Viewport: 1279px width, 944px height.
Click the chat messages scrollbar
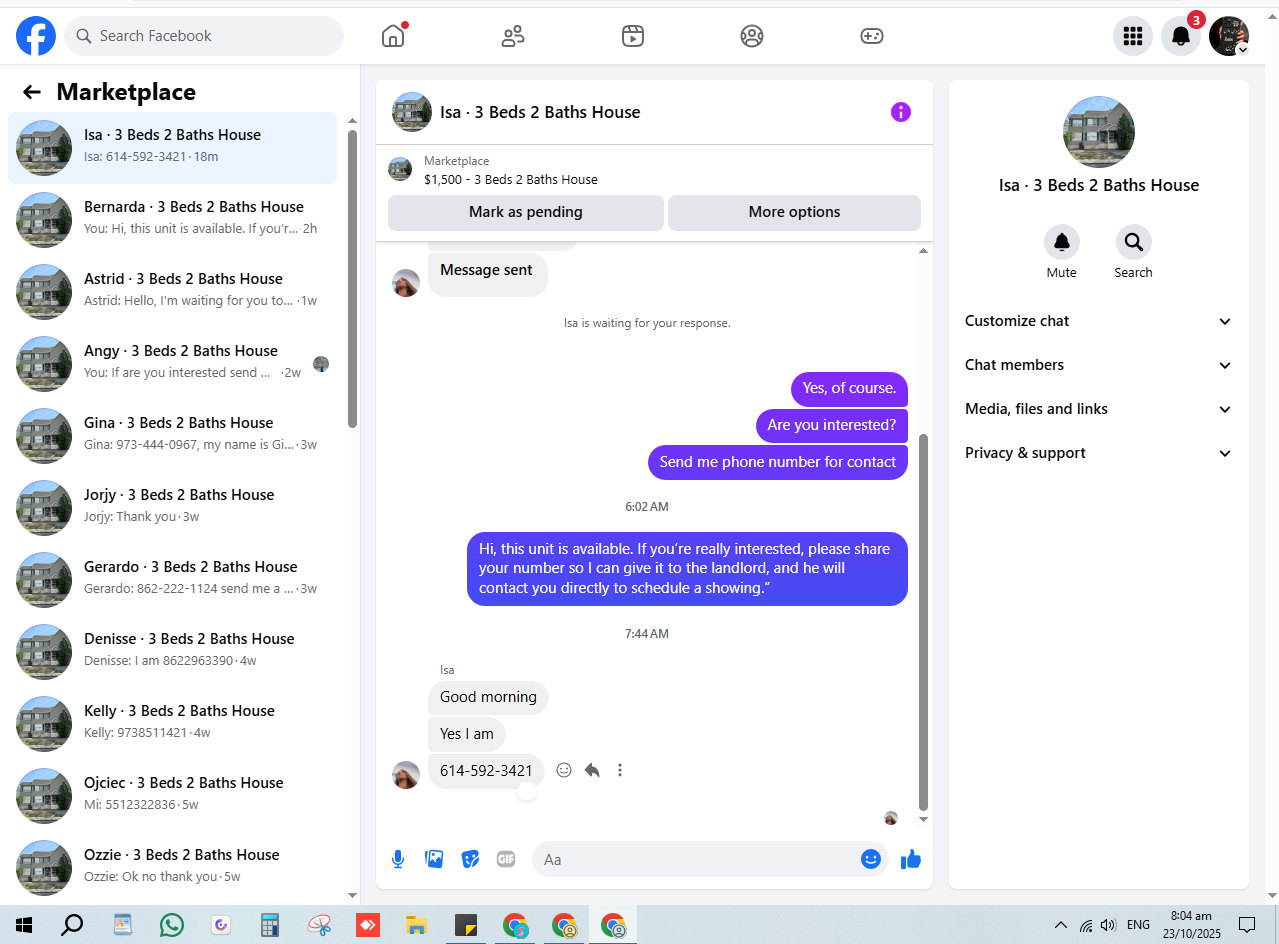[x=923, y=622]
